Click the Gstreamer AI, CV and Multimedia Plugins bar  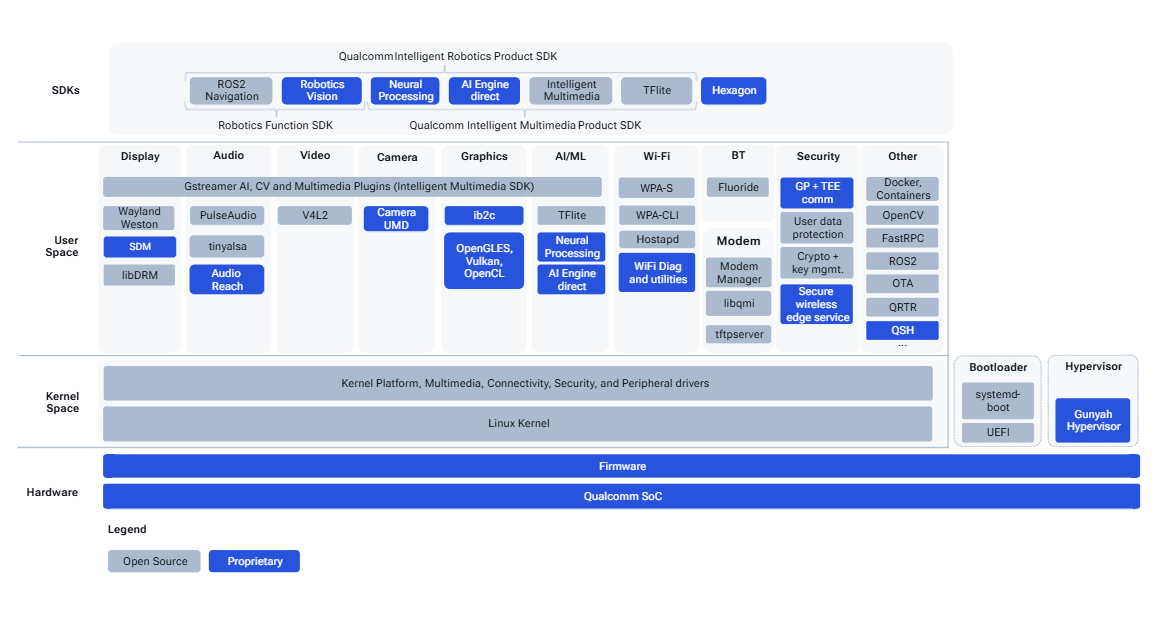352,186
